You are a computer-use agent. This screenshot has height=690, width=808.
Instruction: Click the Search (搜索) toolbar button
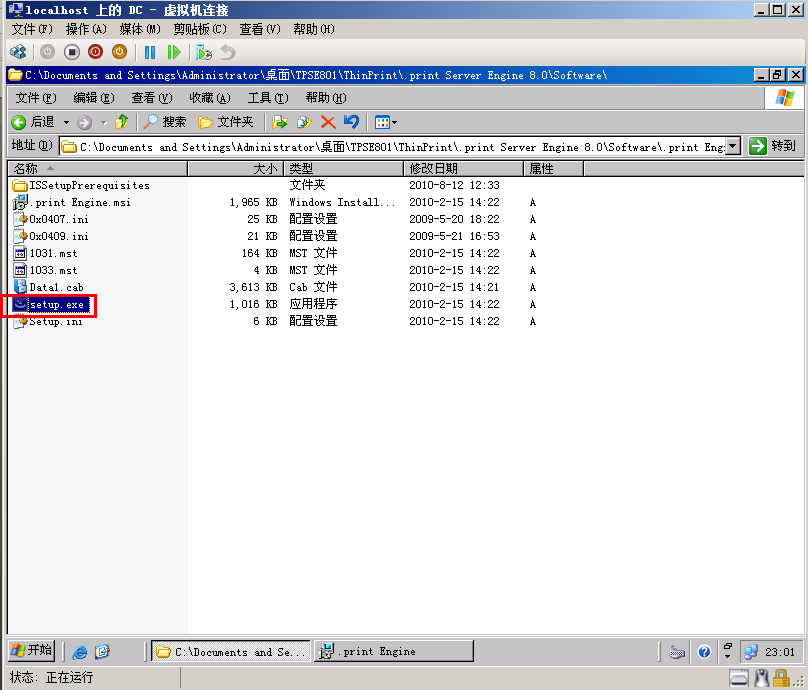pyautogui.click(x=164, y=122)
